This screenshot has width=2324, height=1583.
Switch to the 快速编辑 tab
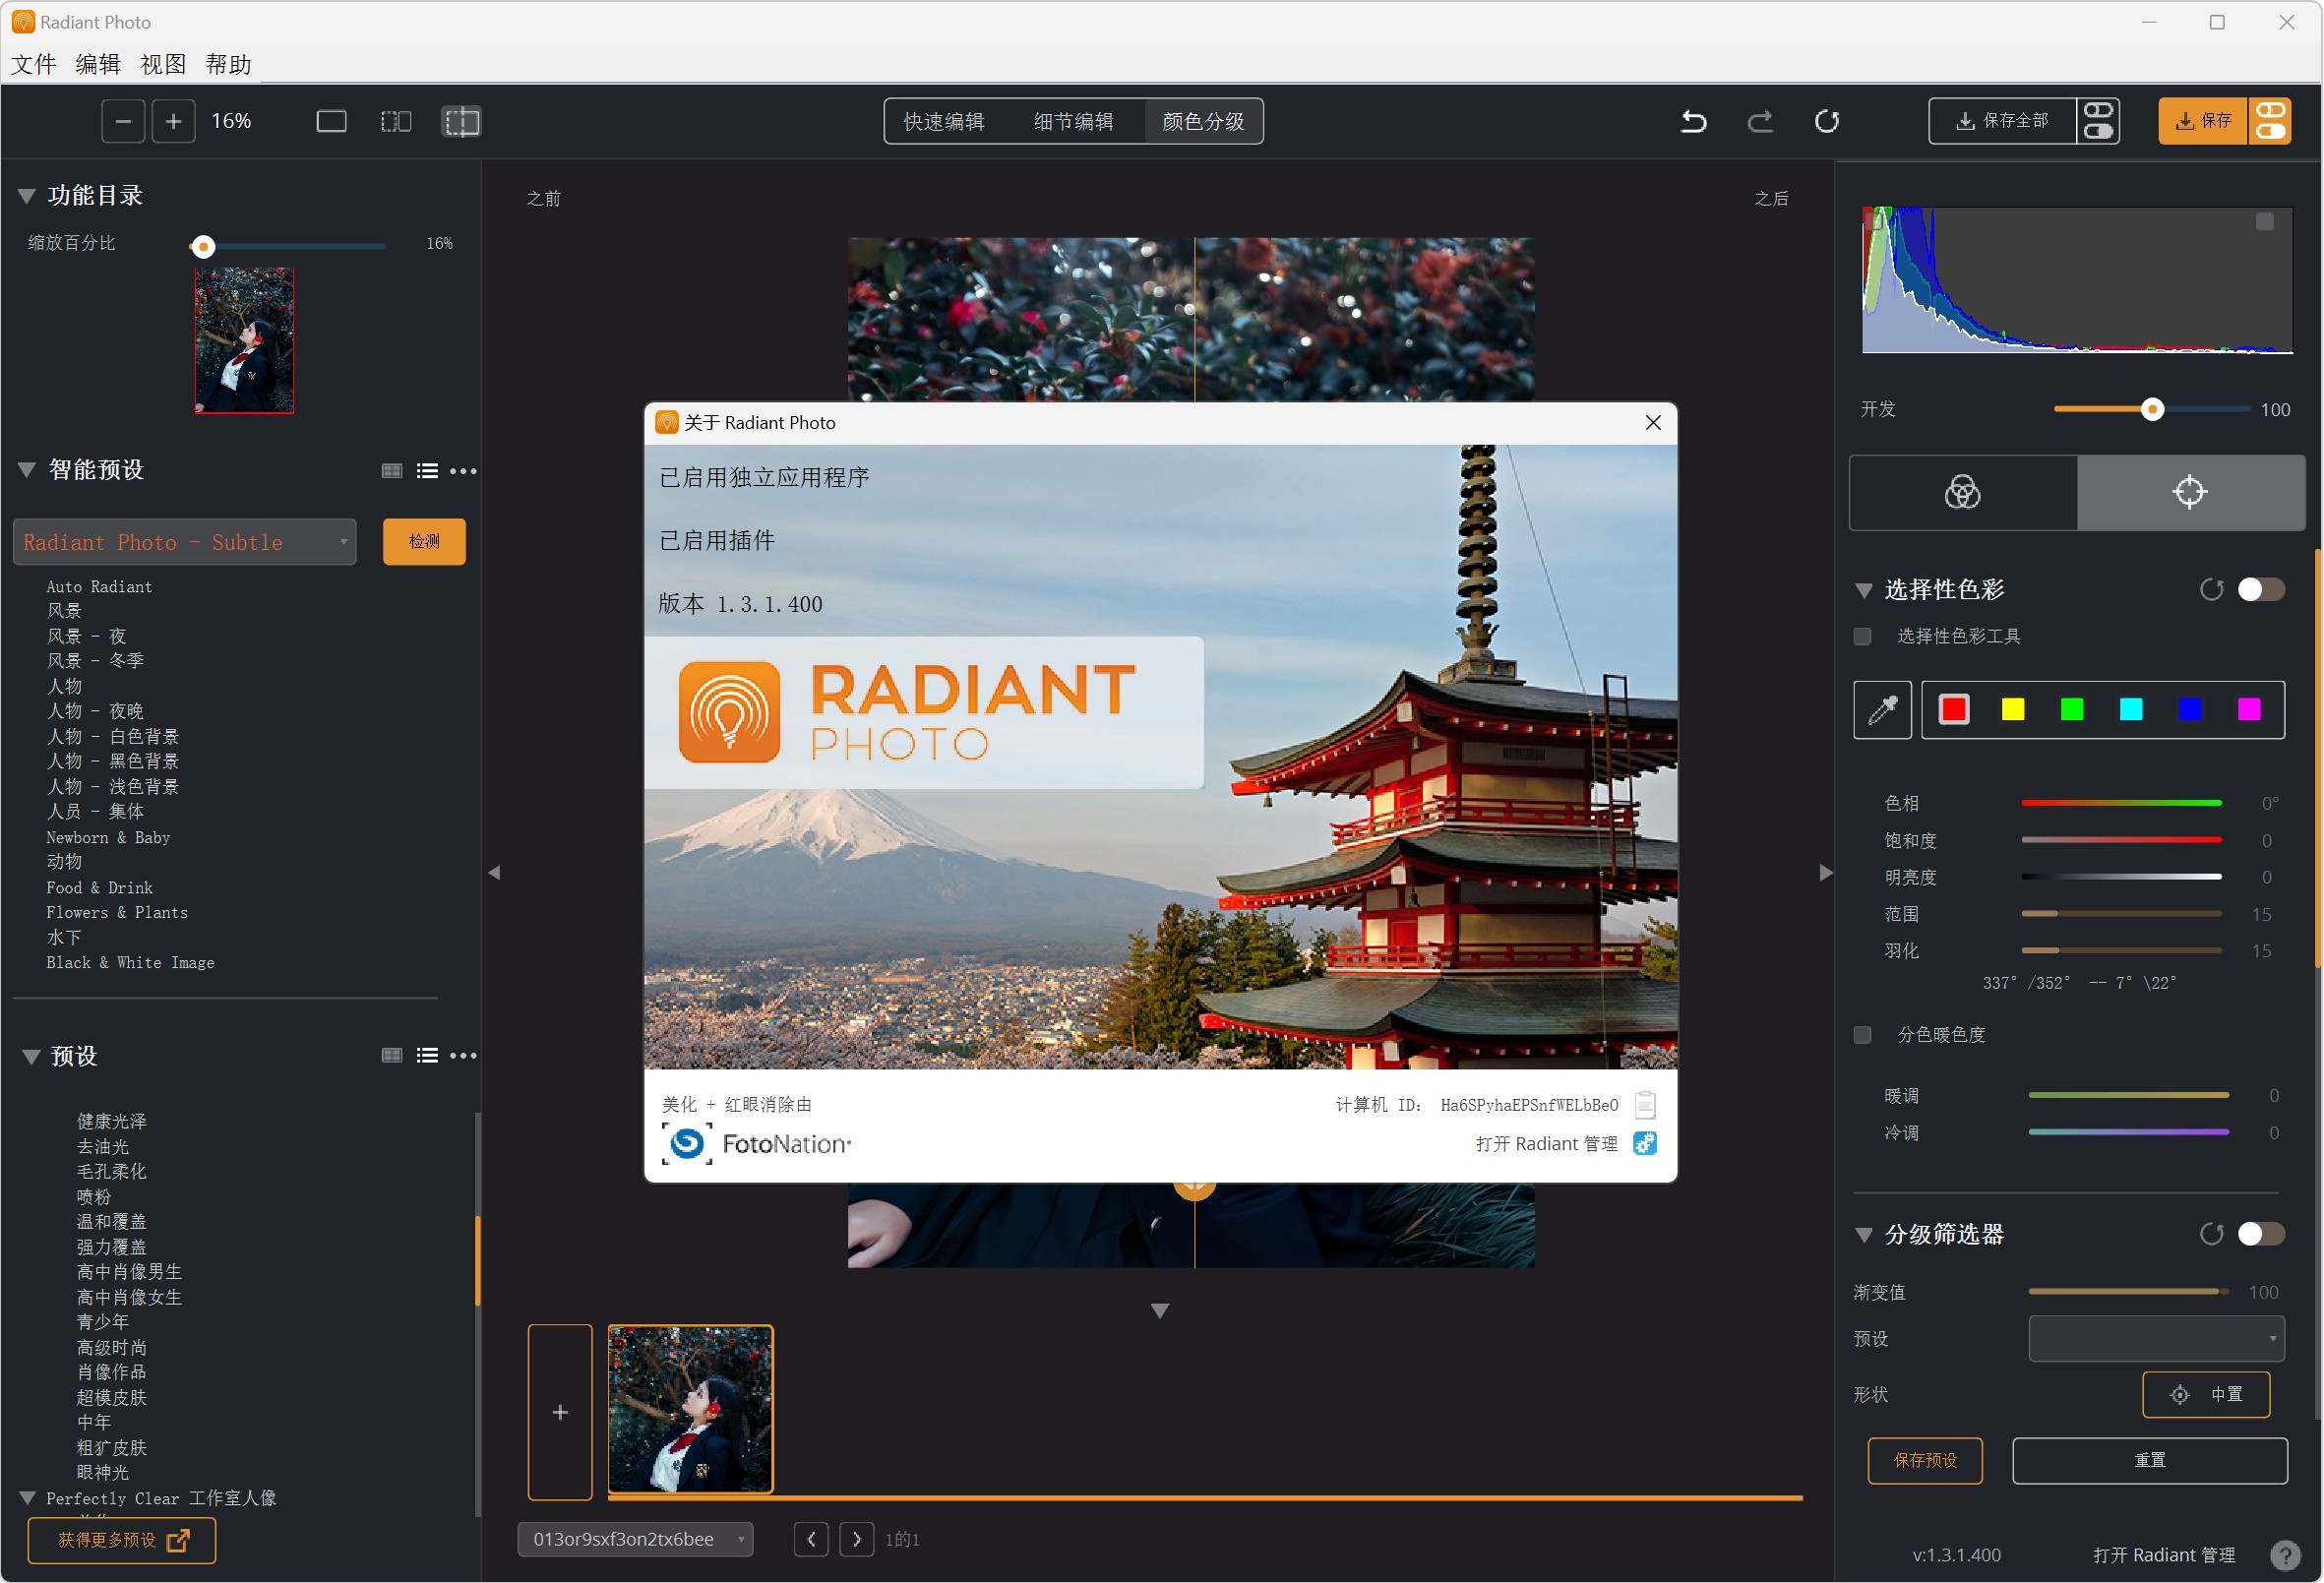(x=944, y=122)
